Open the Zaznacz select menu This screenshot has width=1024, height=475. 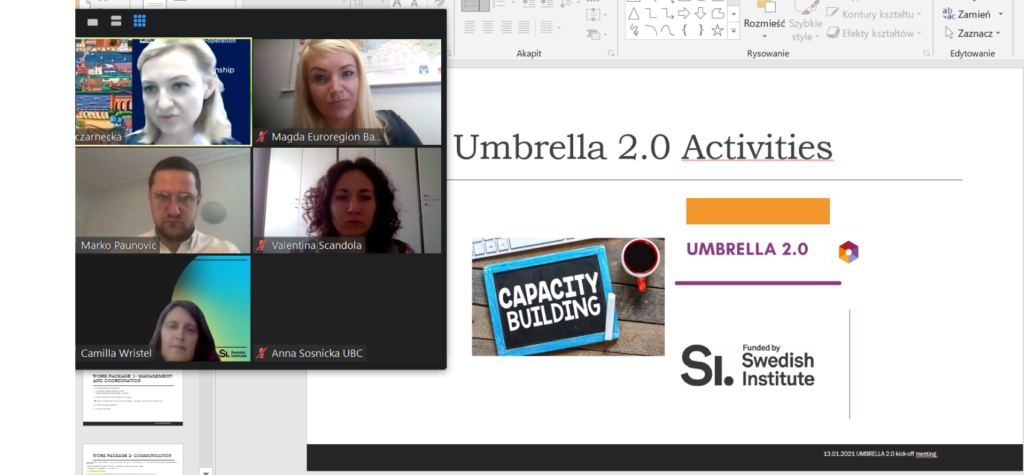coord(972,33)
